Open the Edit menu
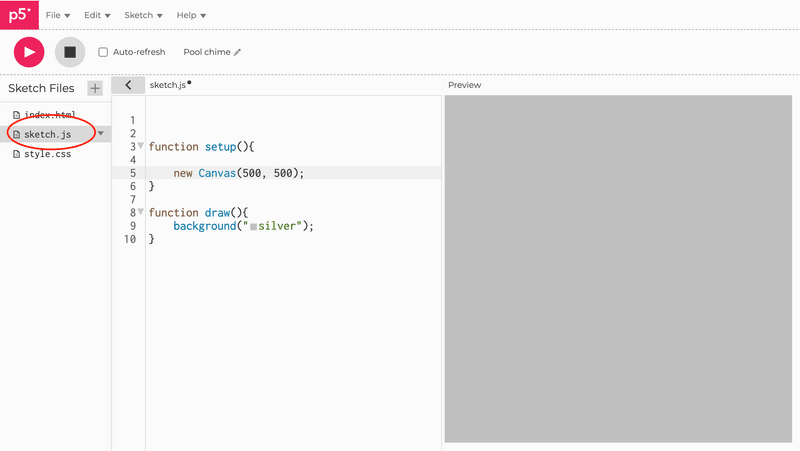The height and width of the screenshot is (451, 800). pyautogui.click(x=97, y=16)
